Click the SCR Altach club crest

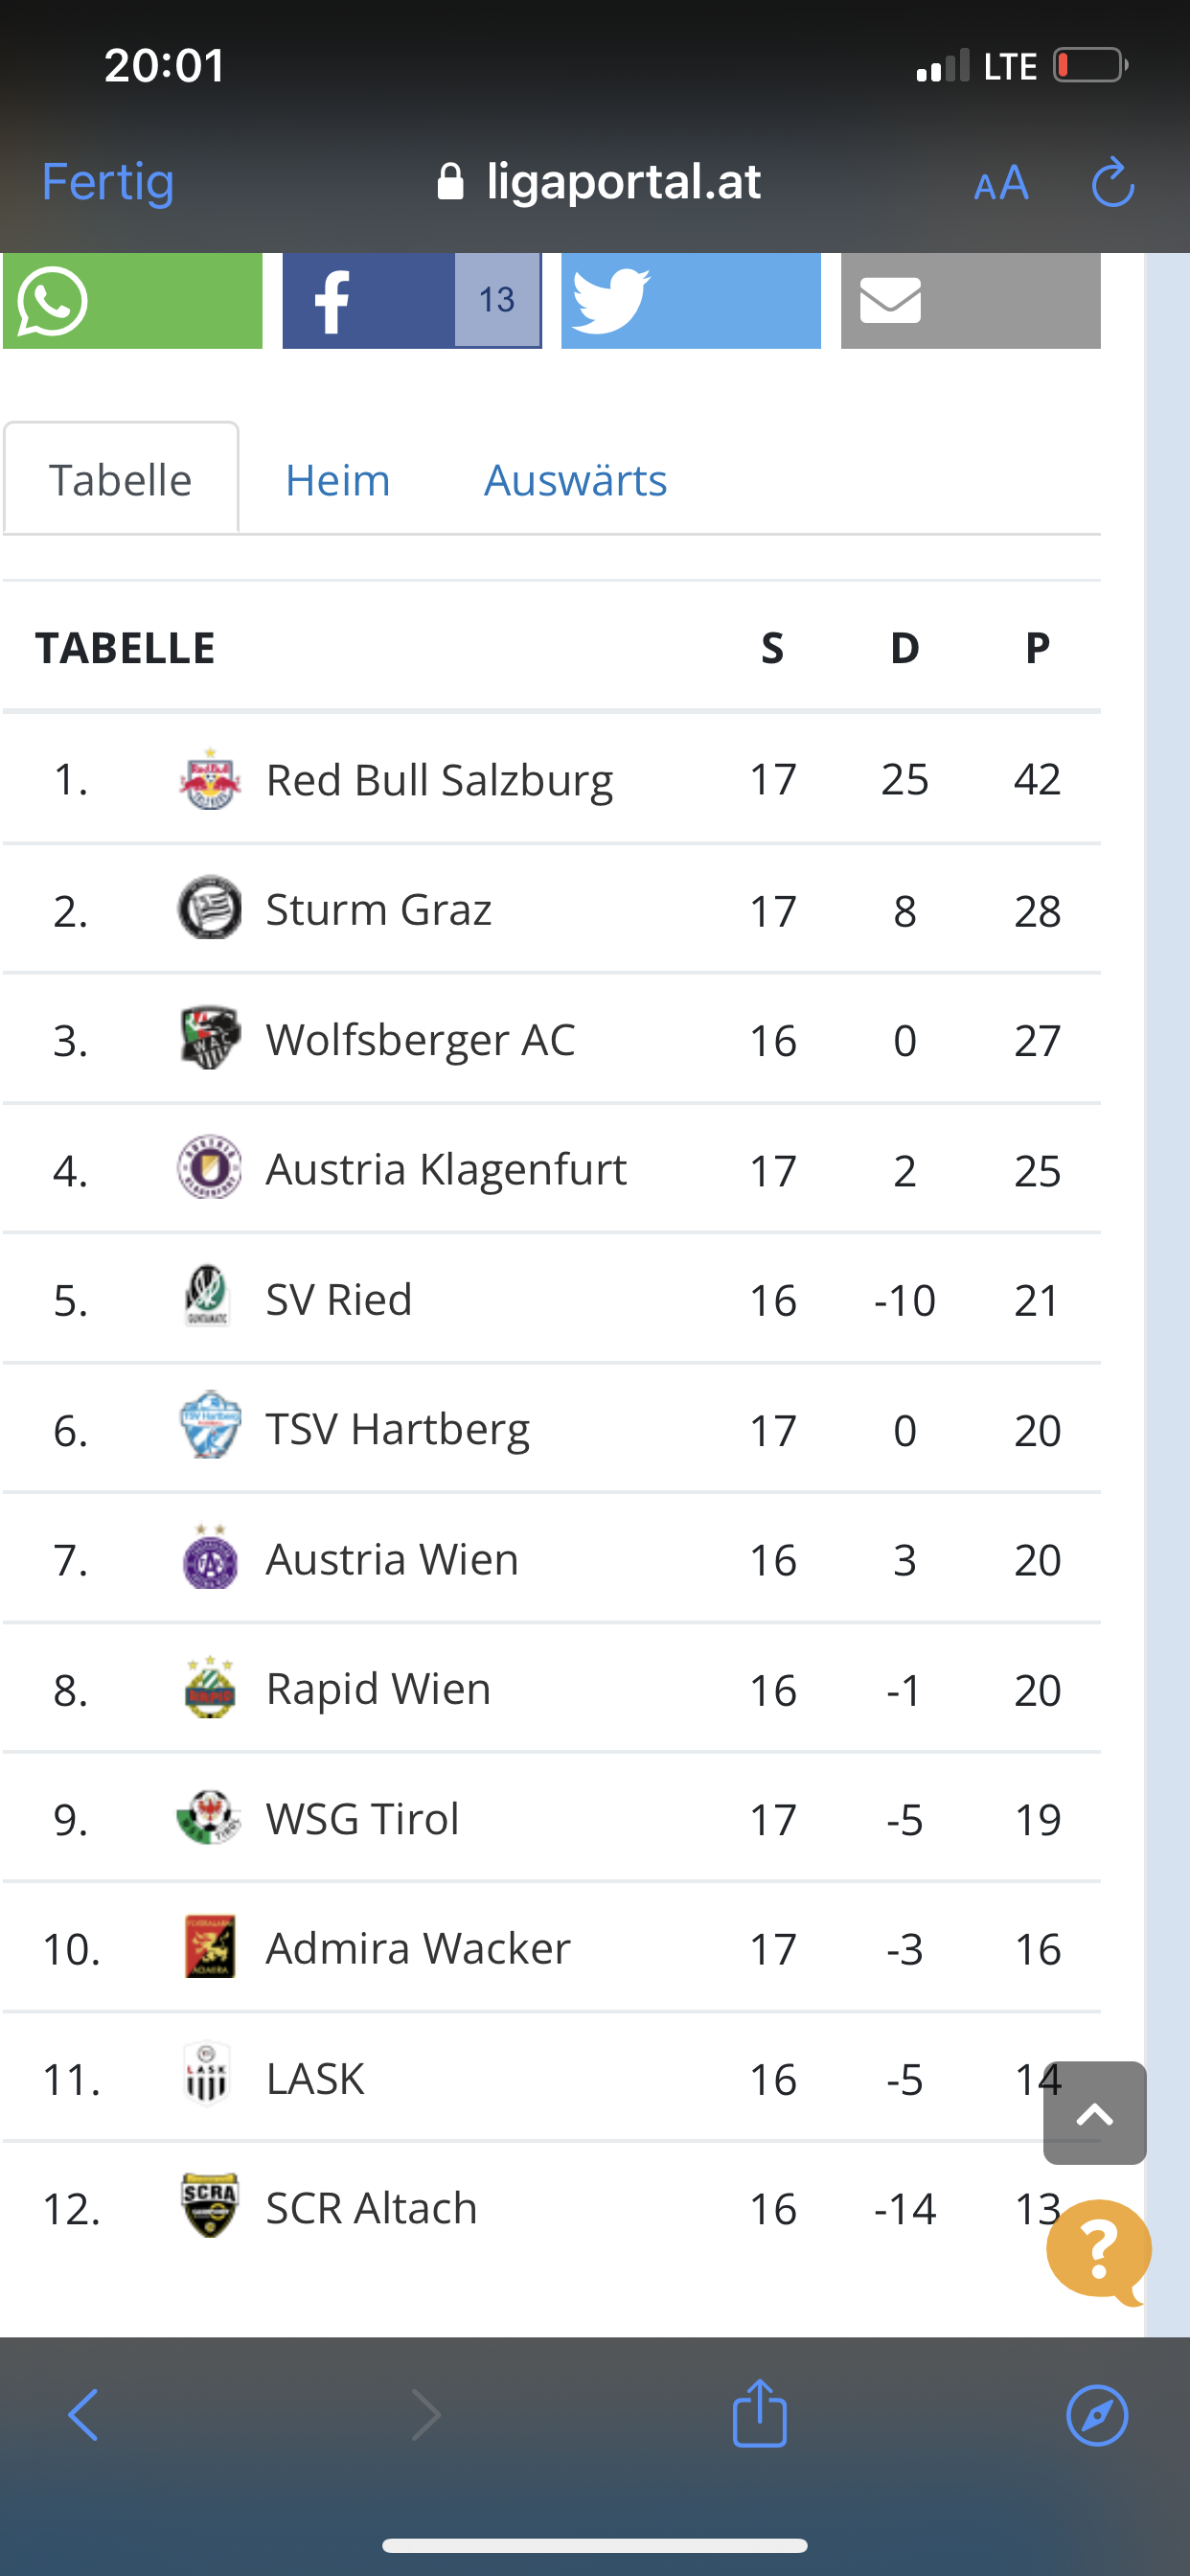[x=210, y=2205]
